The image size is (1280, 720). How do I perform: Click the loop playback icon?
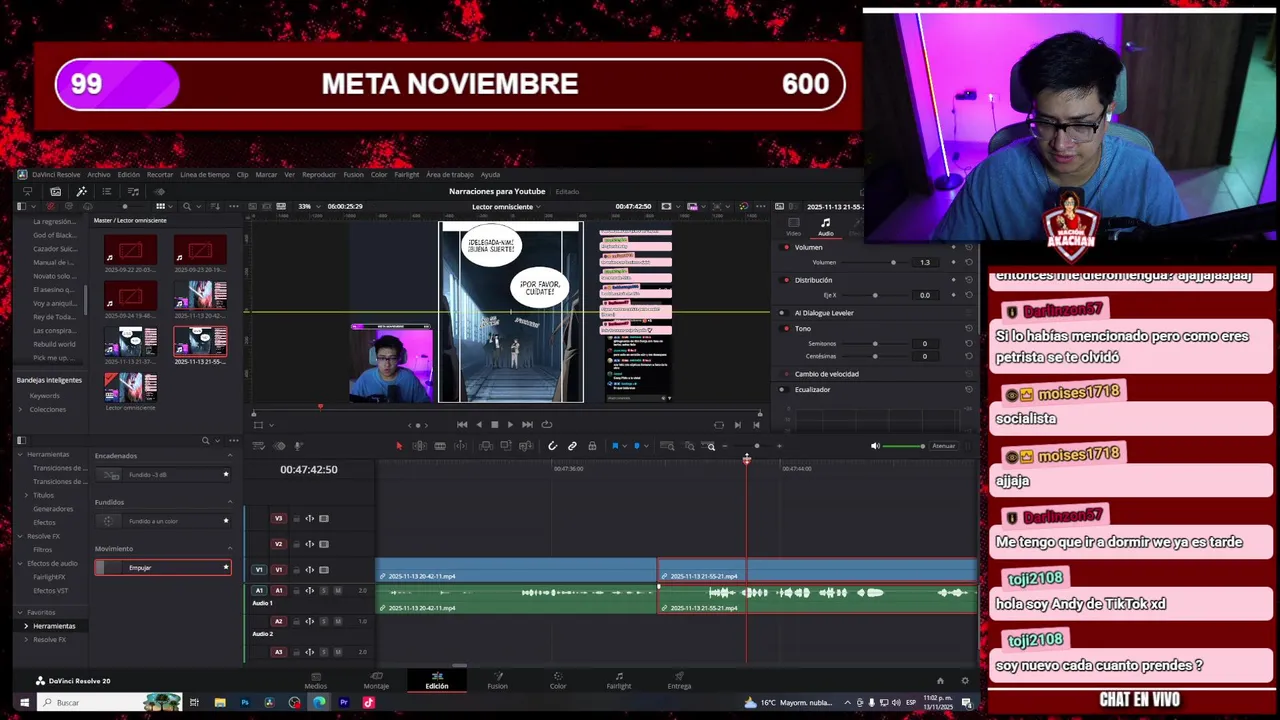(546, 424)
